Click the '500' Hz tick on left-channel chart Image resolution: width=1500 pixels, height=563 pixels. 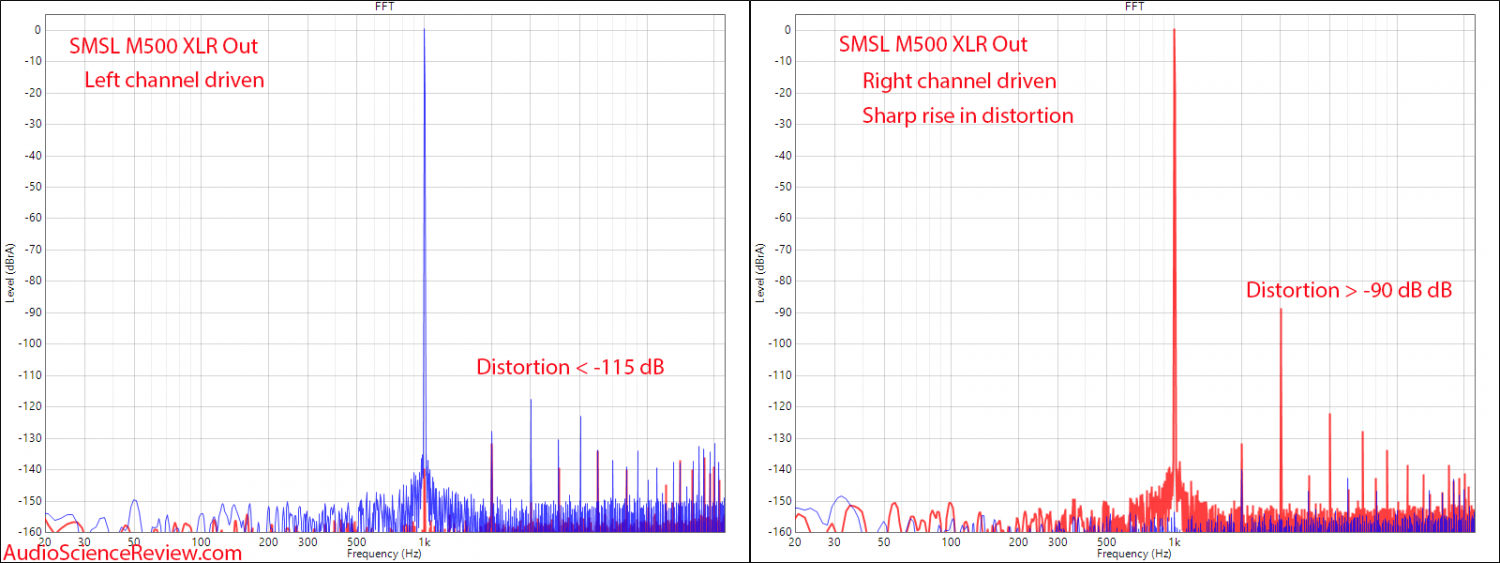click(356, 542)
